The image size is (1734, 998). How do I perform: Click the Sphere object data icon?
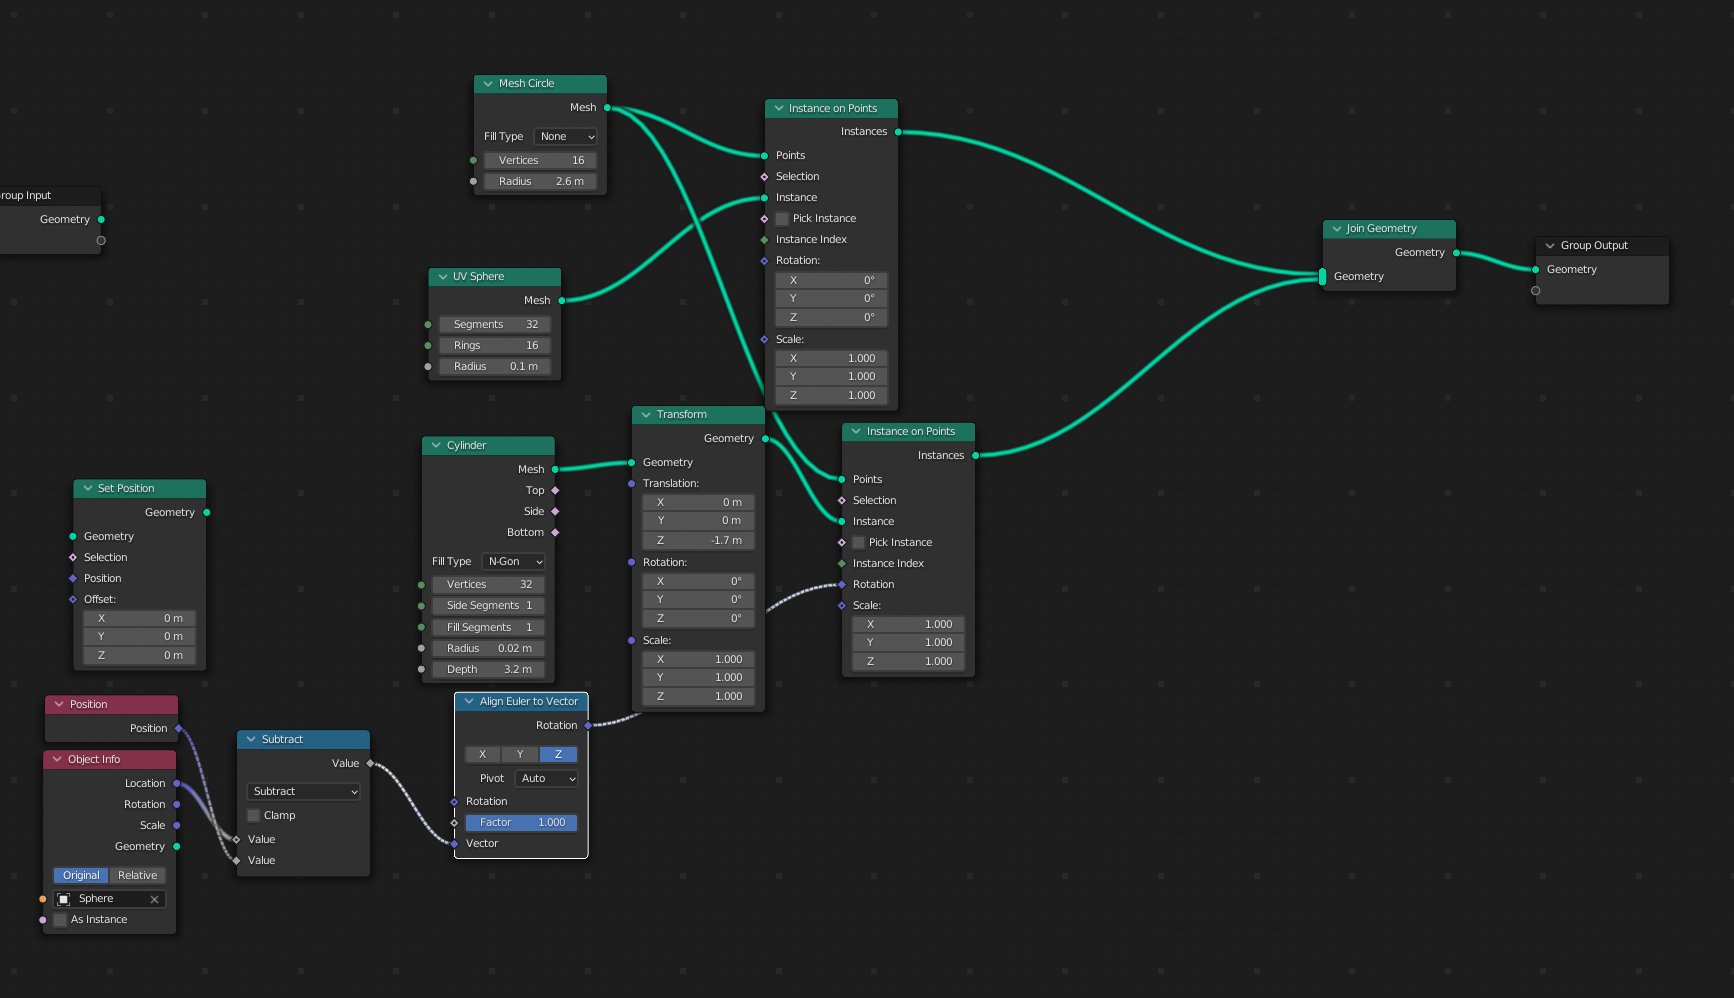click(x=64, y=899)
